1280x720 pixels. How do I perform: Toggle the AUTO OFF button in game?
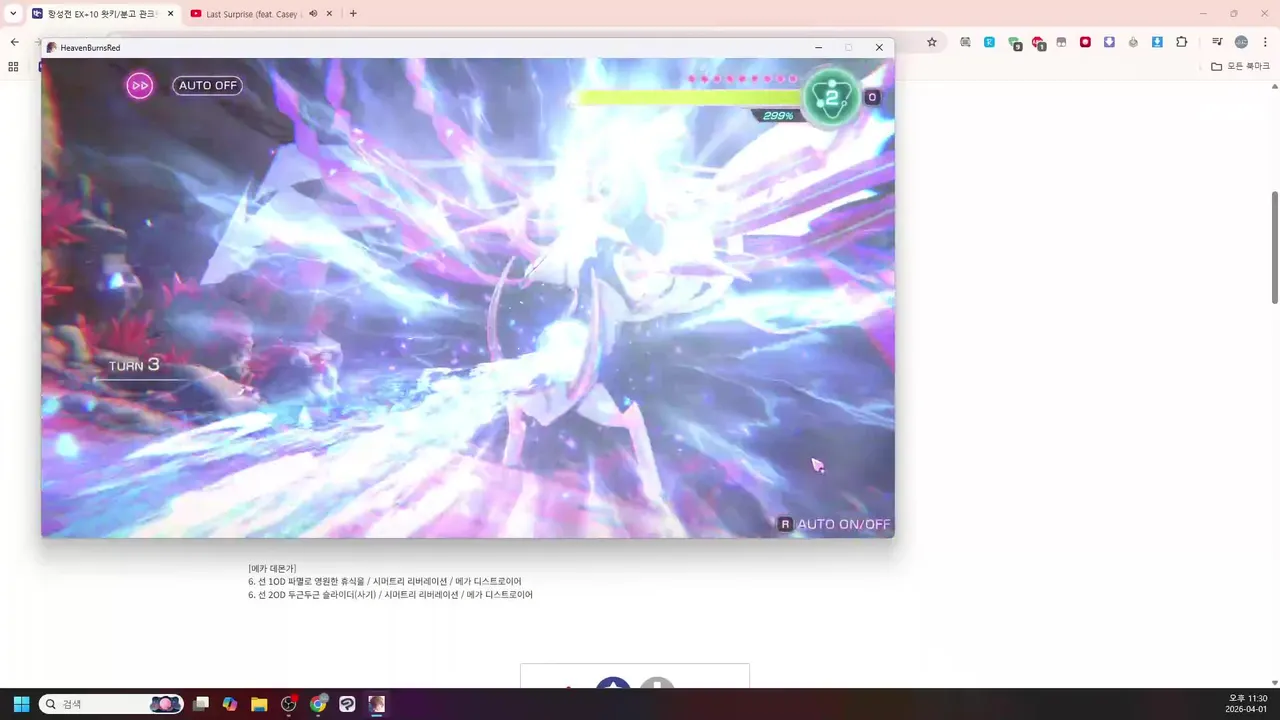[x=208, y=85]
